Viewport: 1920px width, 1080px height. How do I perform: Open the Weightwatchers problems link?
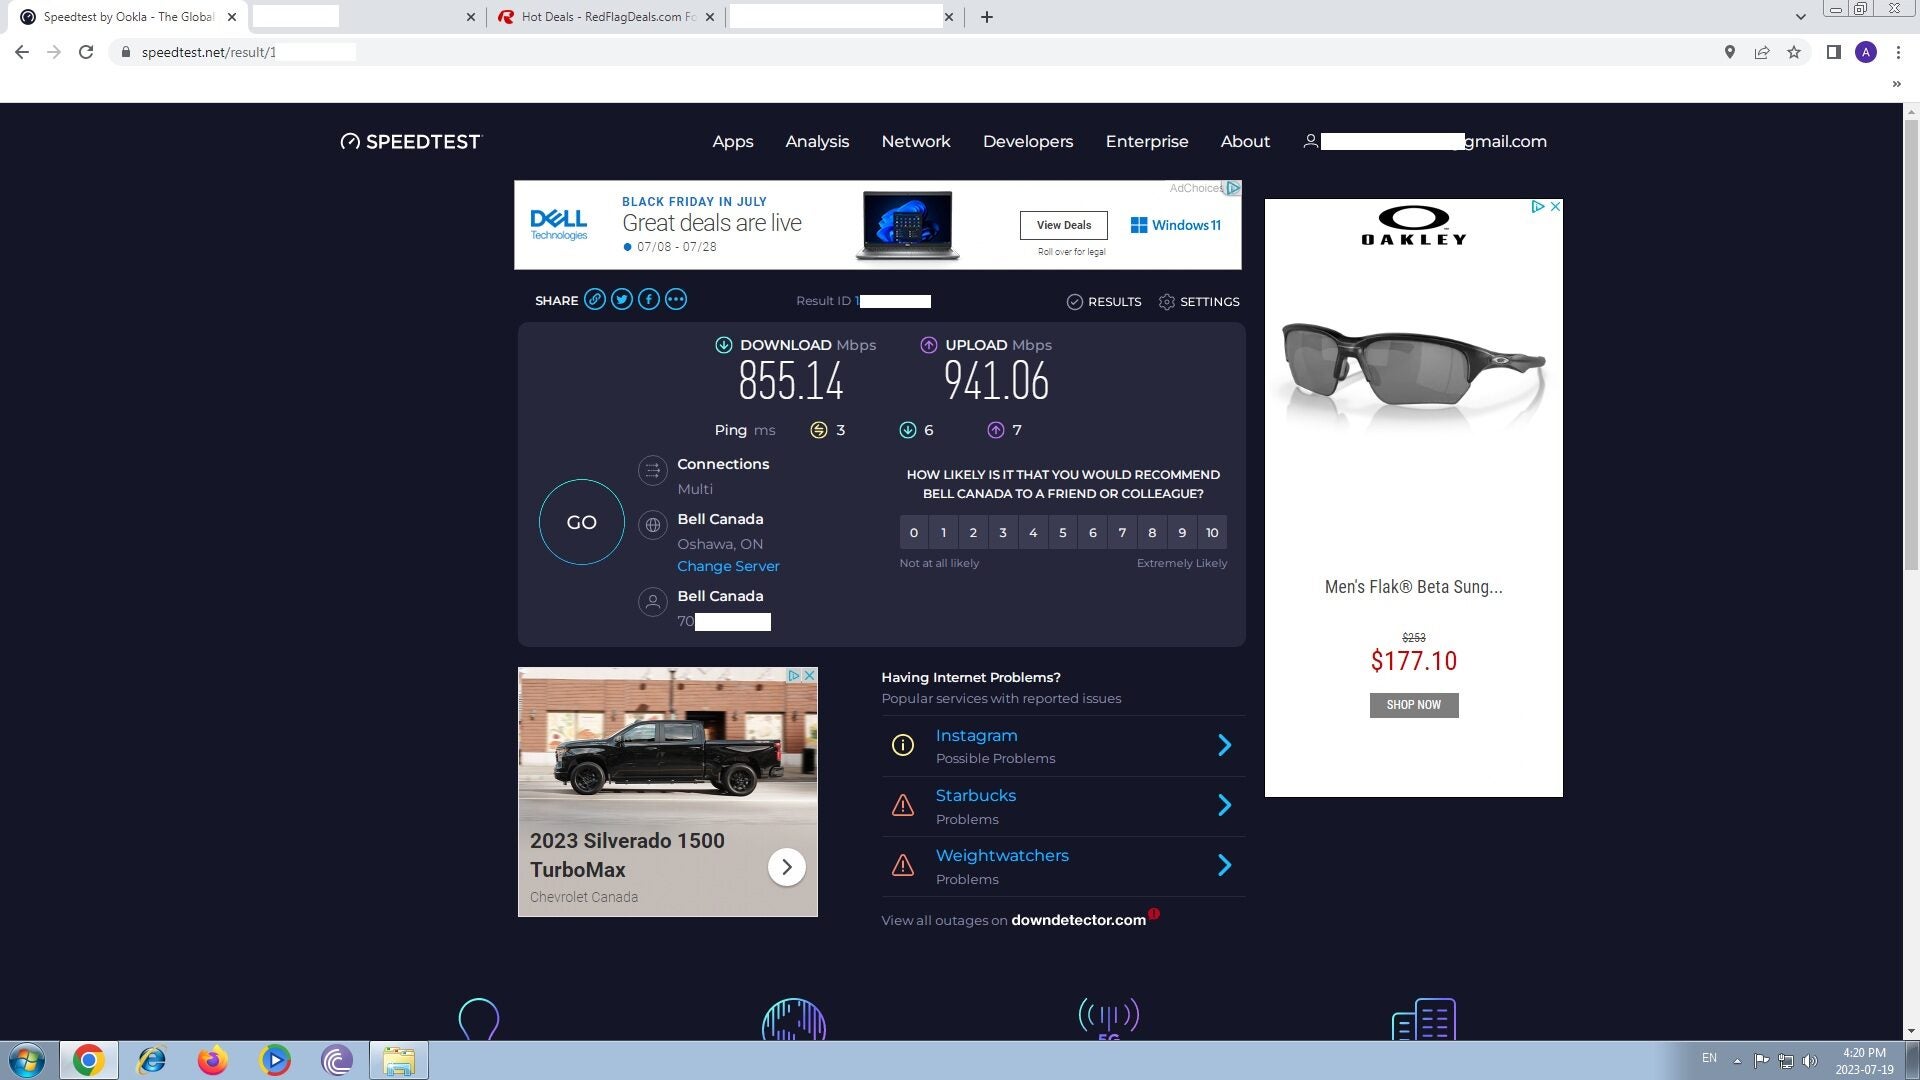1002,856
